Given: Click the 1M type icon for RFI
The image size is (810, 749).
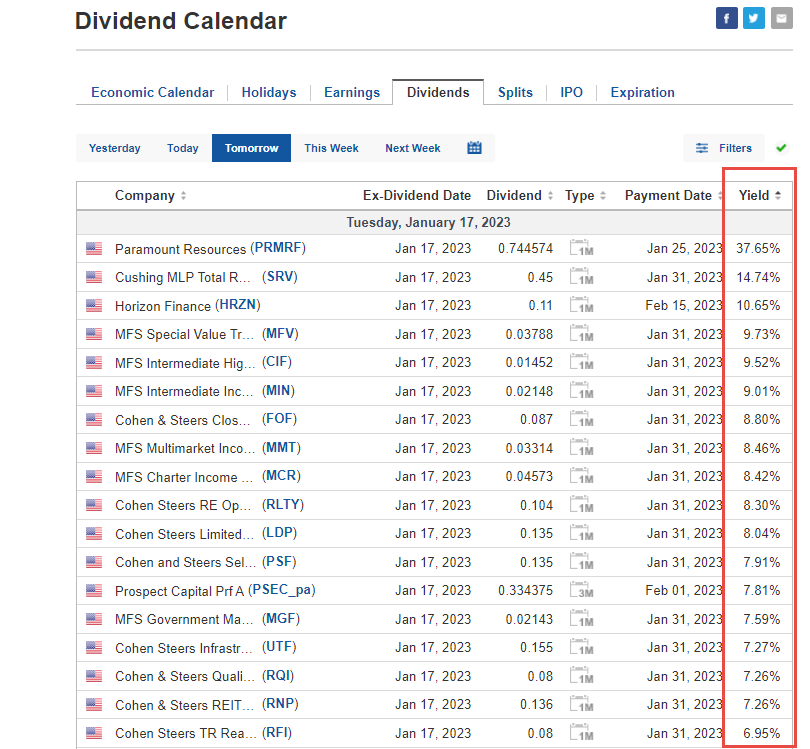Looking at the screenshot, I should point(581,732).
